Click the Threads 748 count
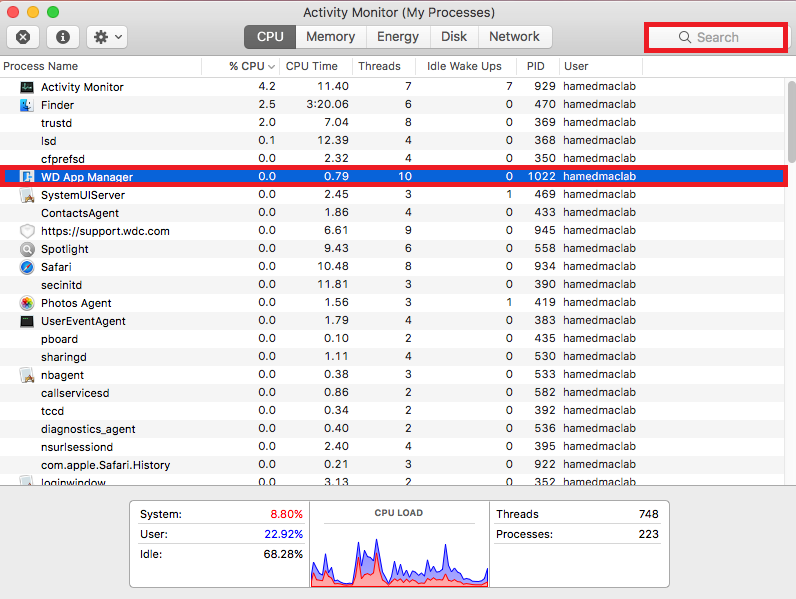 [x=648, y=514]
